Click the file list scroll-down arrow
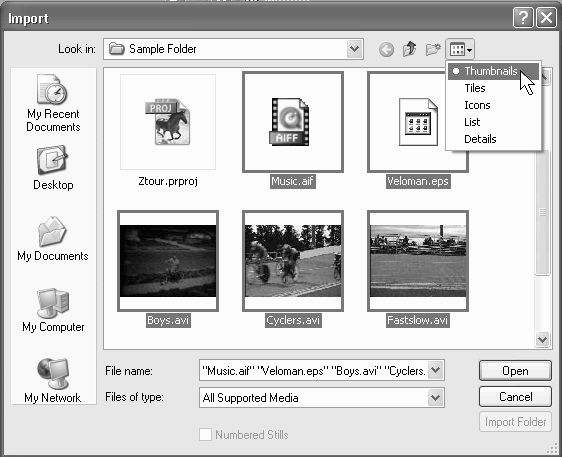 tap(542, 339)
